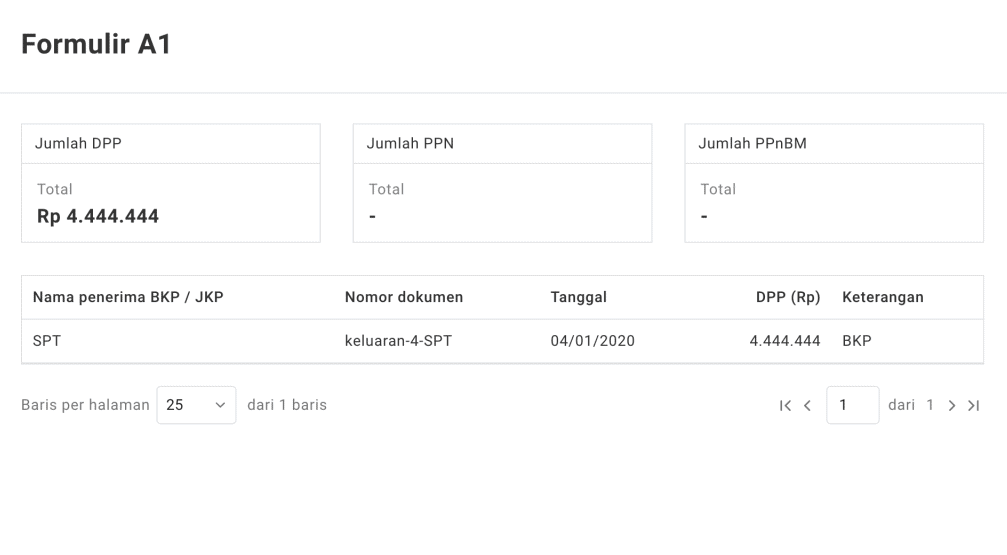Select the date 04/01/2020 cell
Screen dimensions: 1007x555
tap(593, 341)
